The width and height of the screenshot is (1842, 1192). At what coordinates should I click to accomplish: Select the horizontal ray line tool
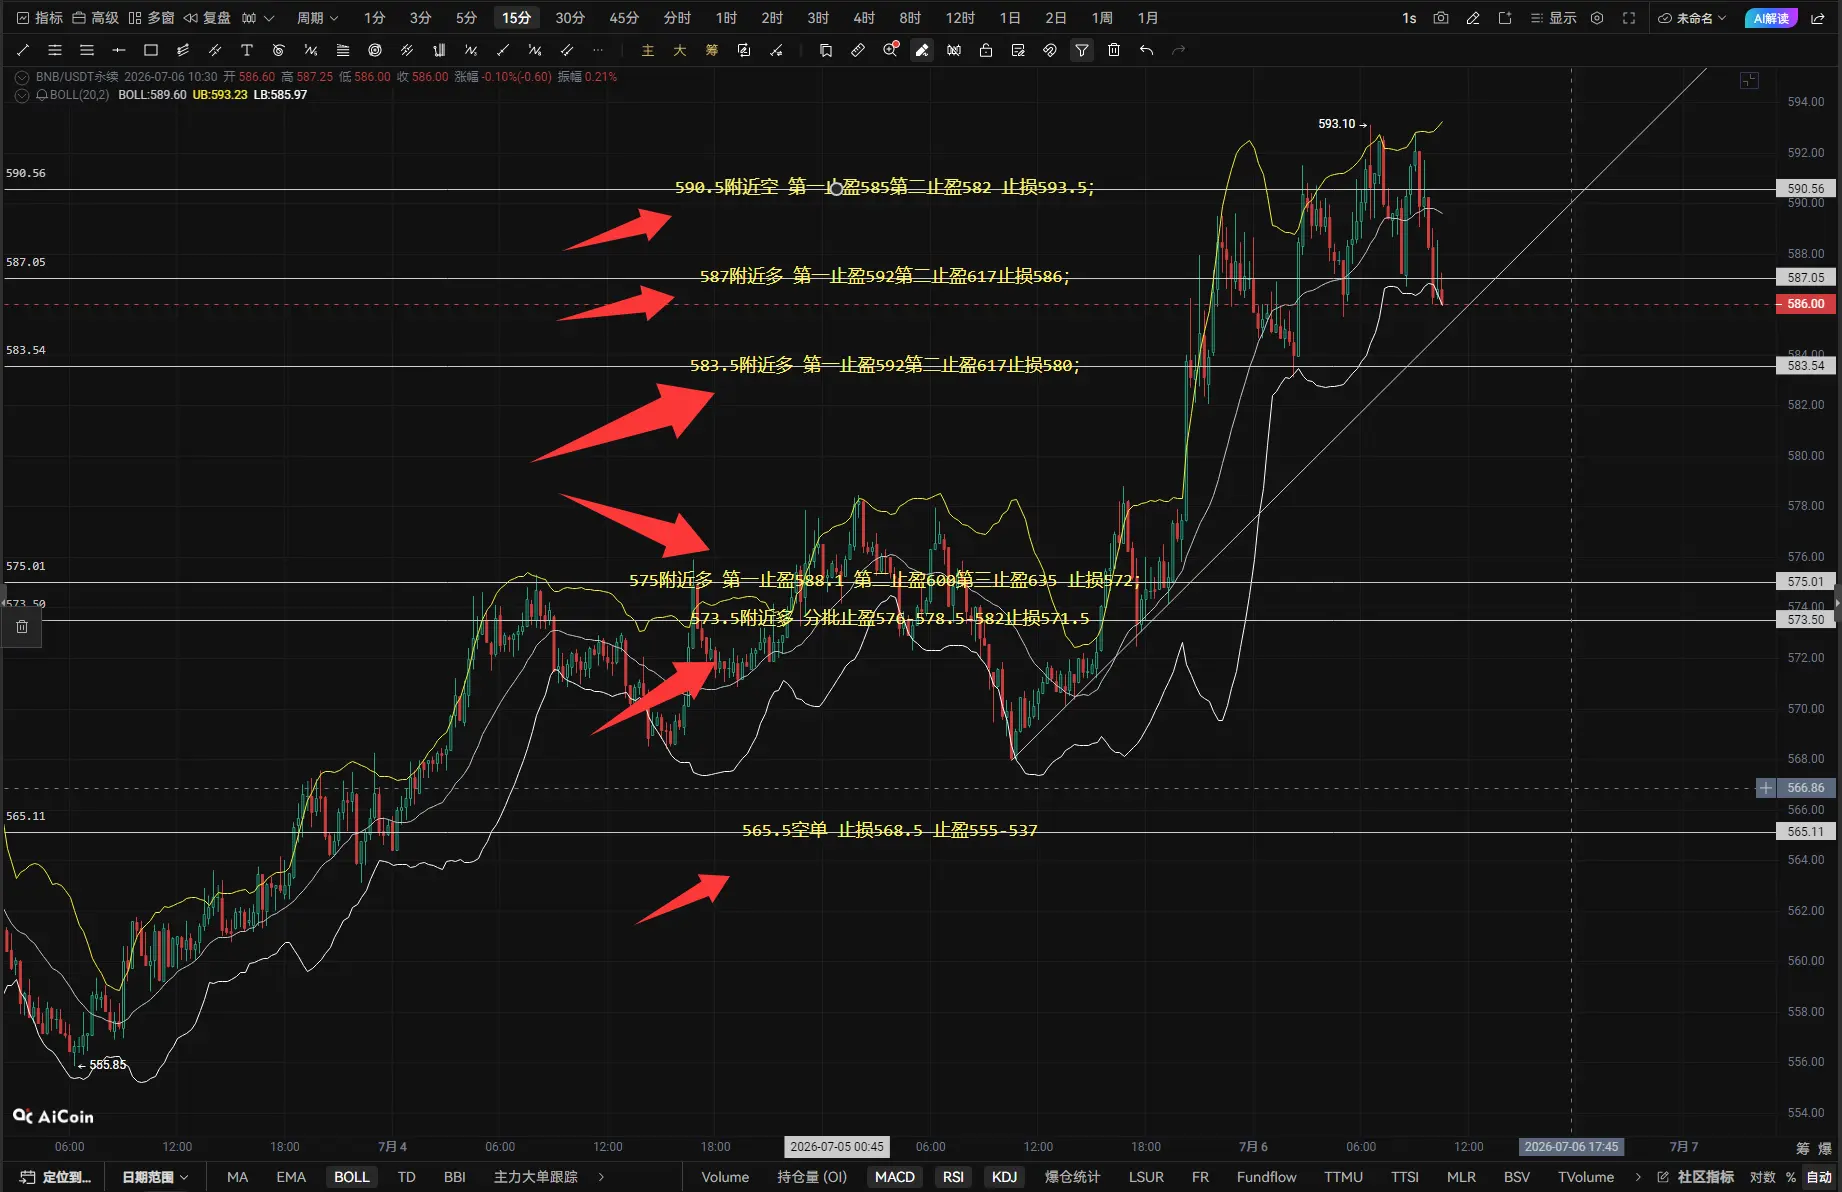coord(119,50)
